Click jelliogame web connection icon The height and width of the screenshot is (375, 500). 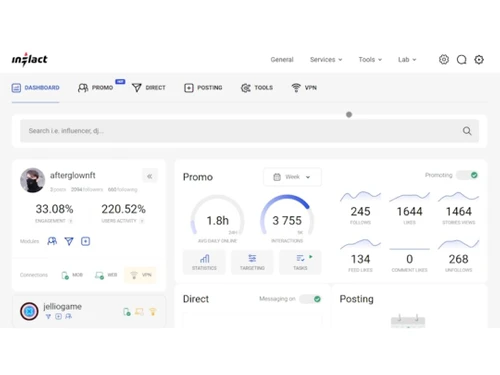tap(139, 312)
